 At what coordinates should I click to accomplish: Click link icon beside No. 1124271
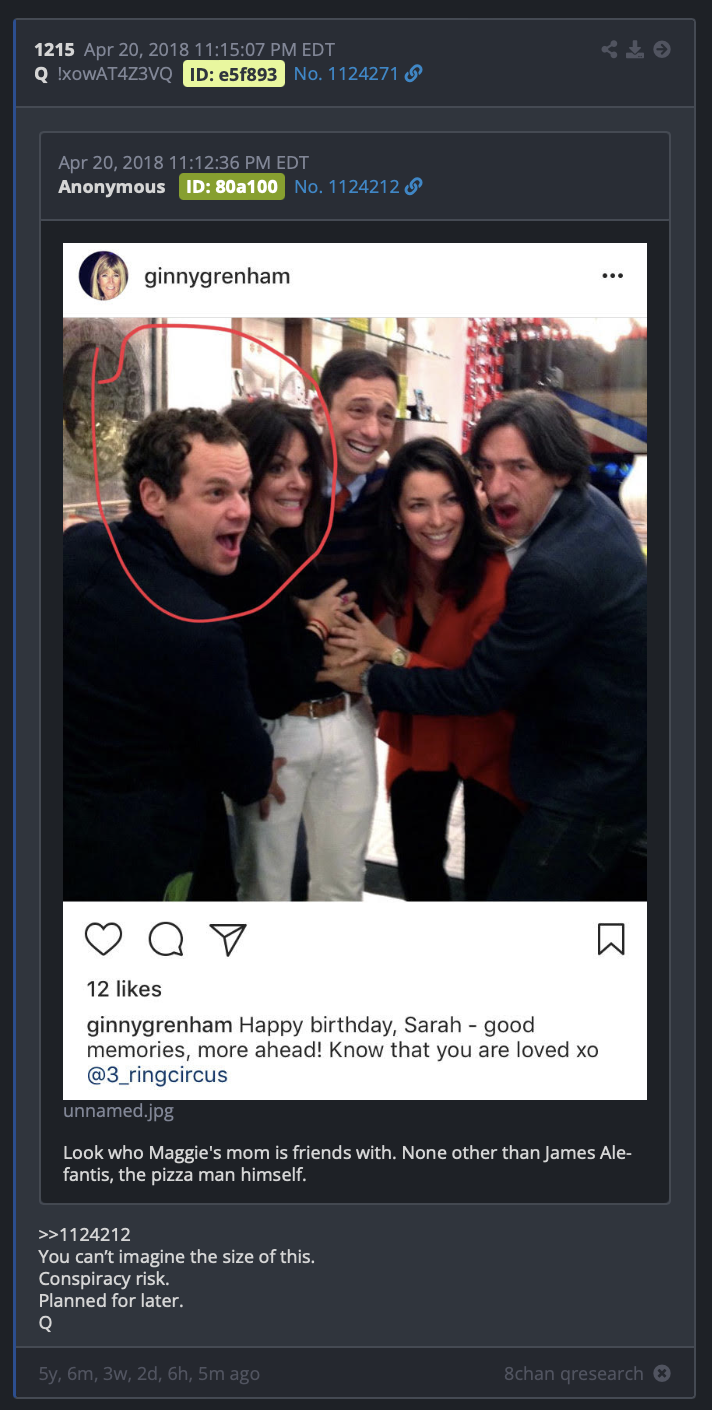point(413,74)
